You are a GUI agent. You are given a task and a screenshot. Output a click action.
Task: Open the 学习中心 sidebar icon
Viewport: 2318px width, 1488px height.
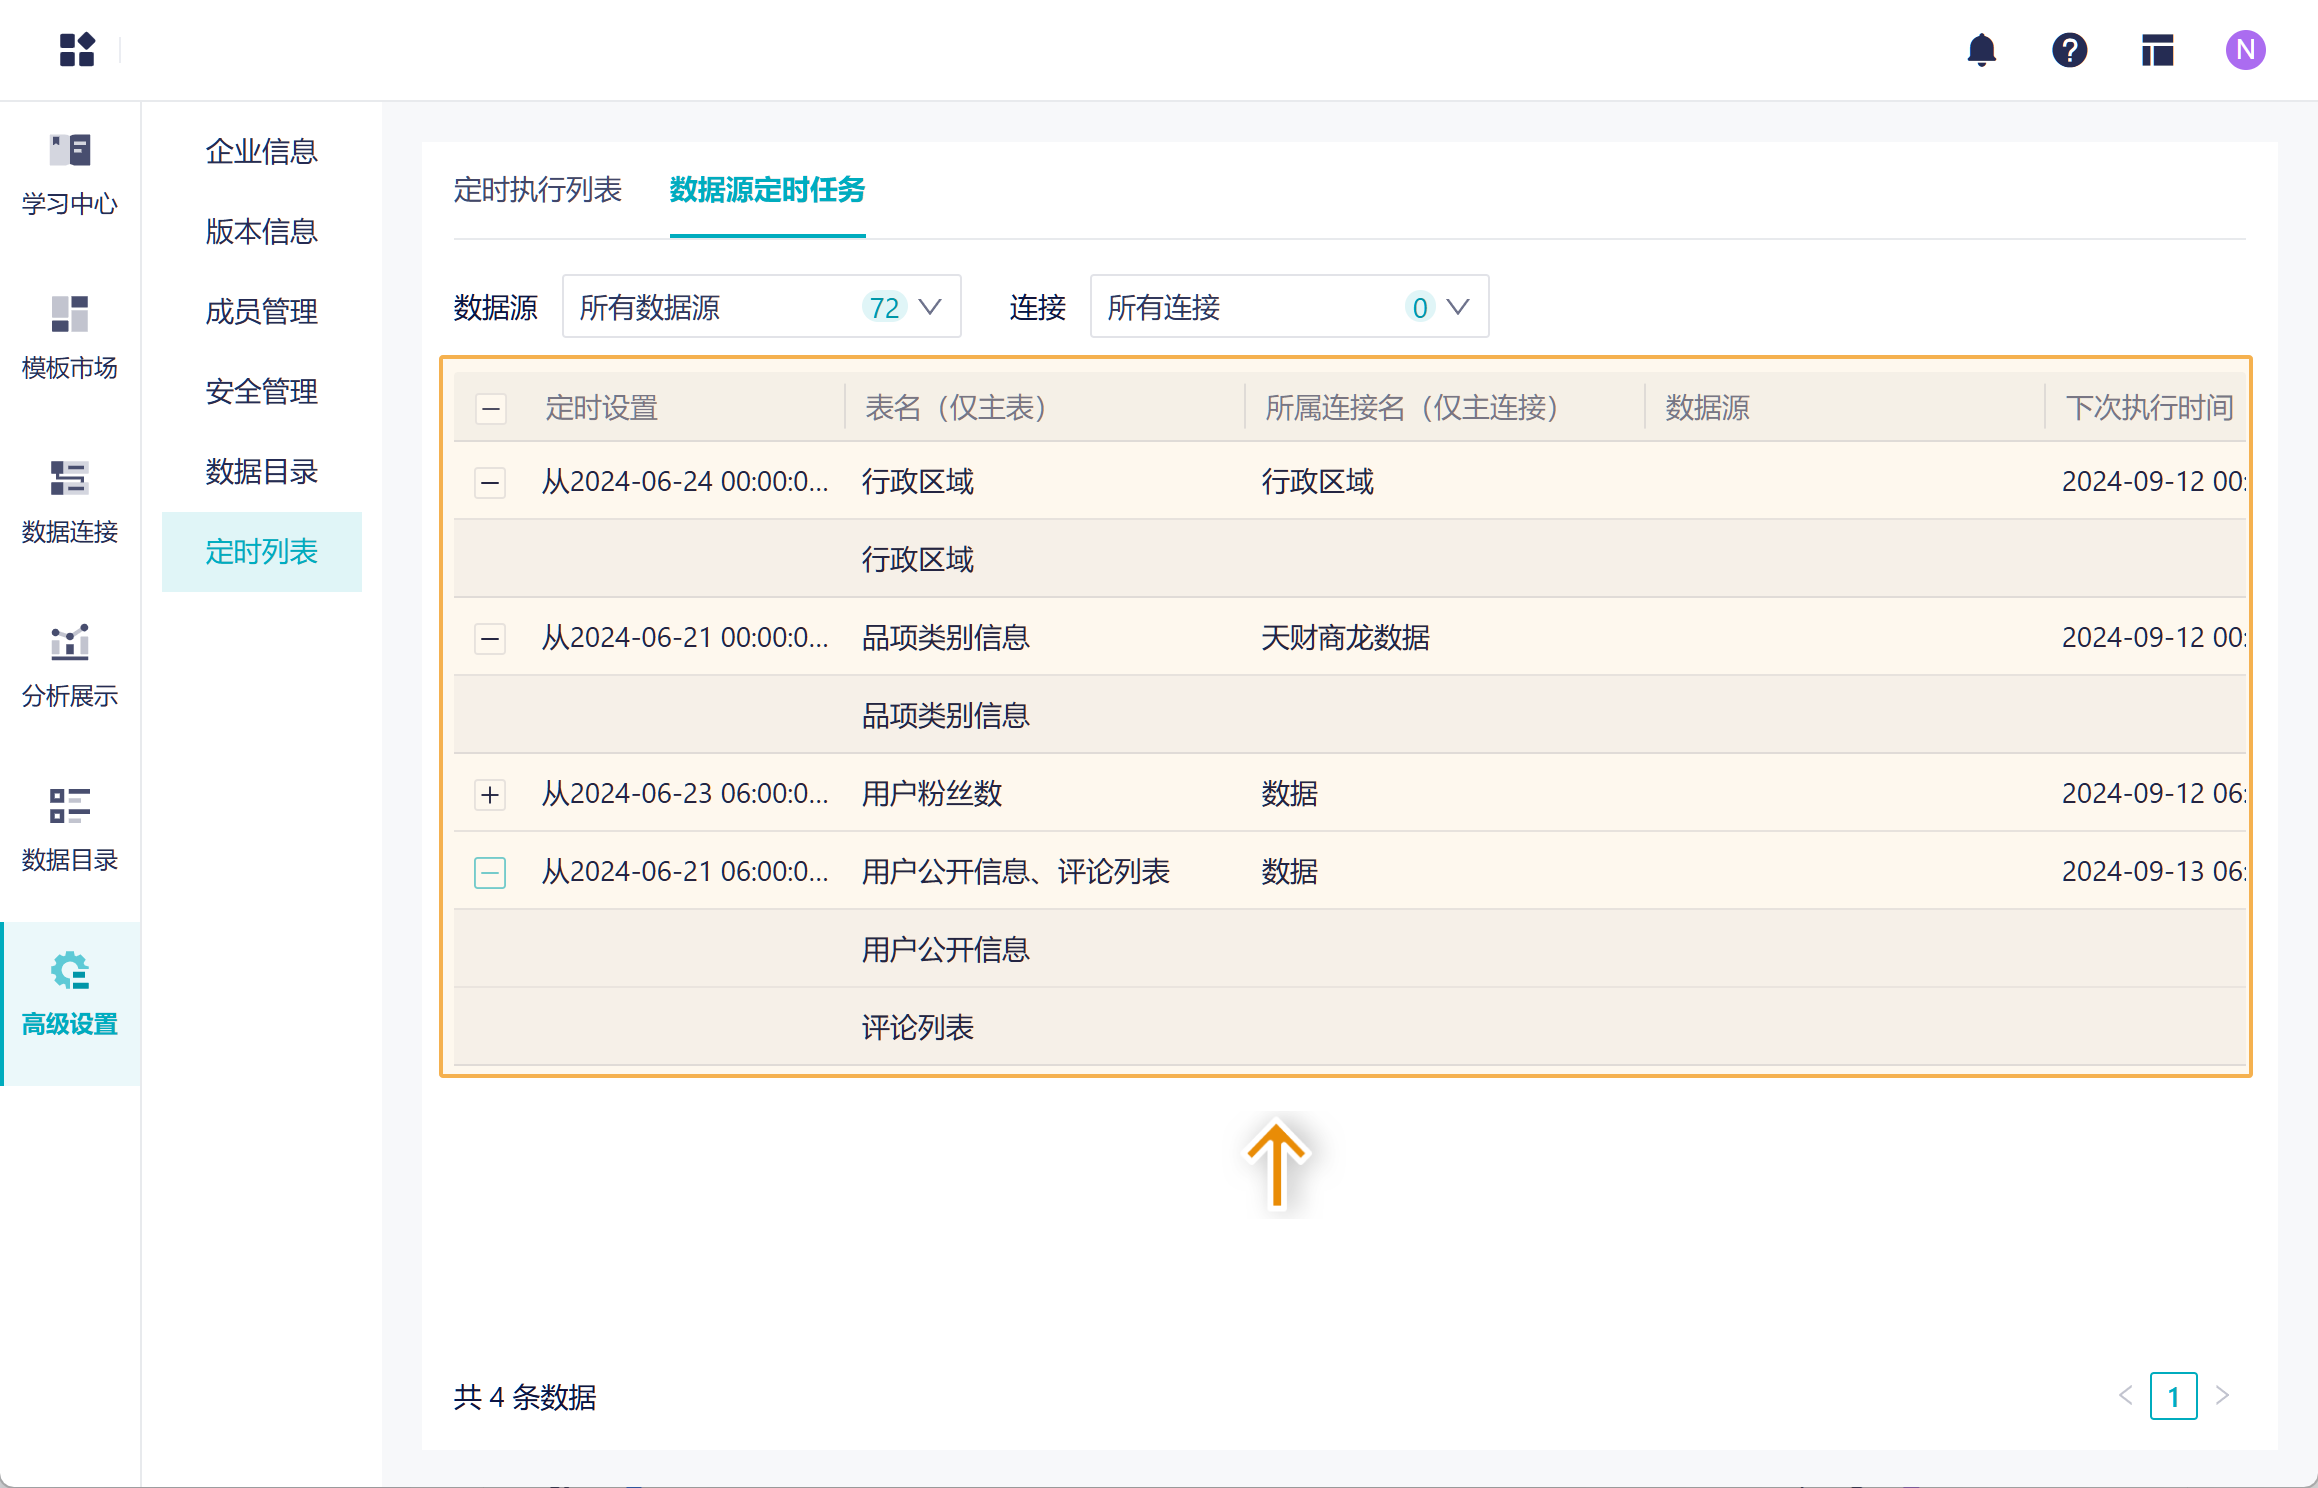70,175
